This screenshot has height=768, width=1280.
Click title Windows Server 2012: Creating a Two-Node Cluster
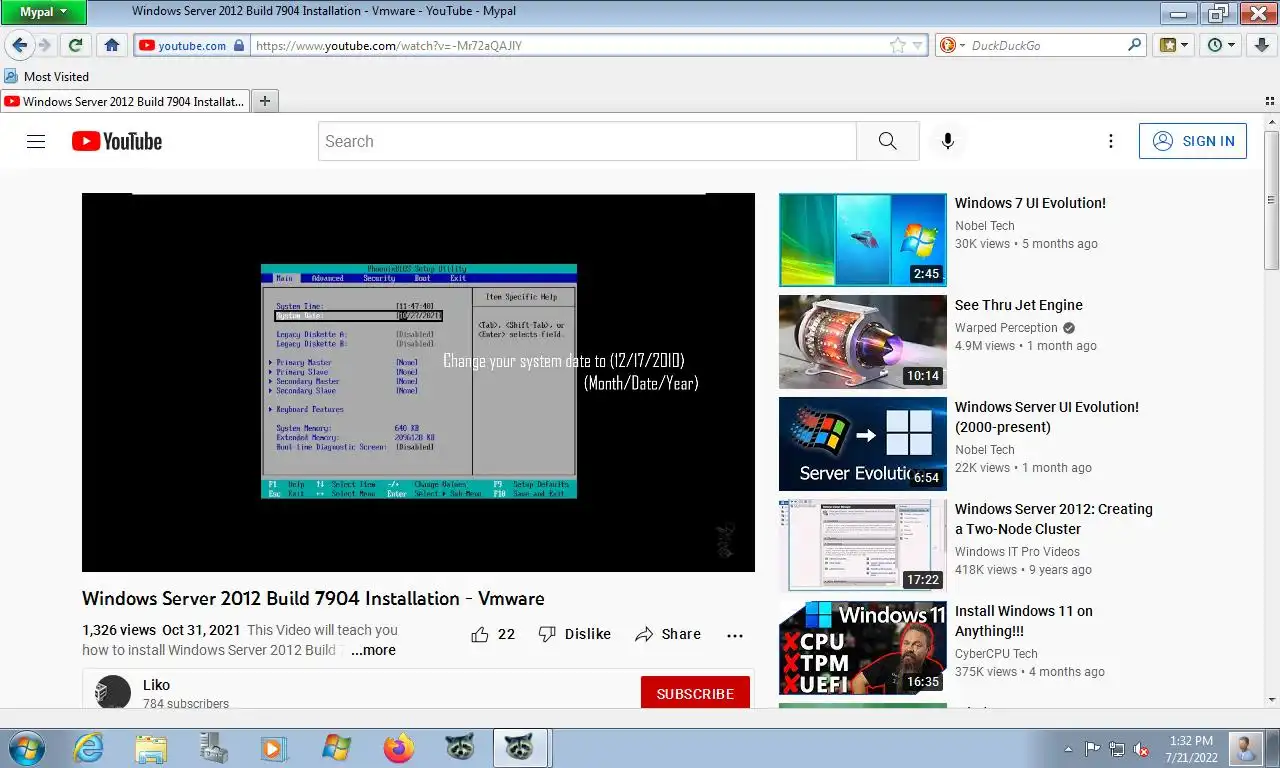pos(1054,519)
